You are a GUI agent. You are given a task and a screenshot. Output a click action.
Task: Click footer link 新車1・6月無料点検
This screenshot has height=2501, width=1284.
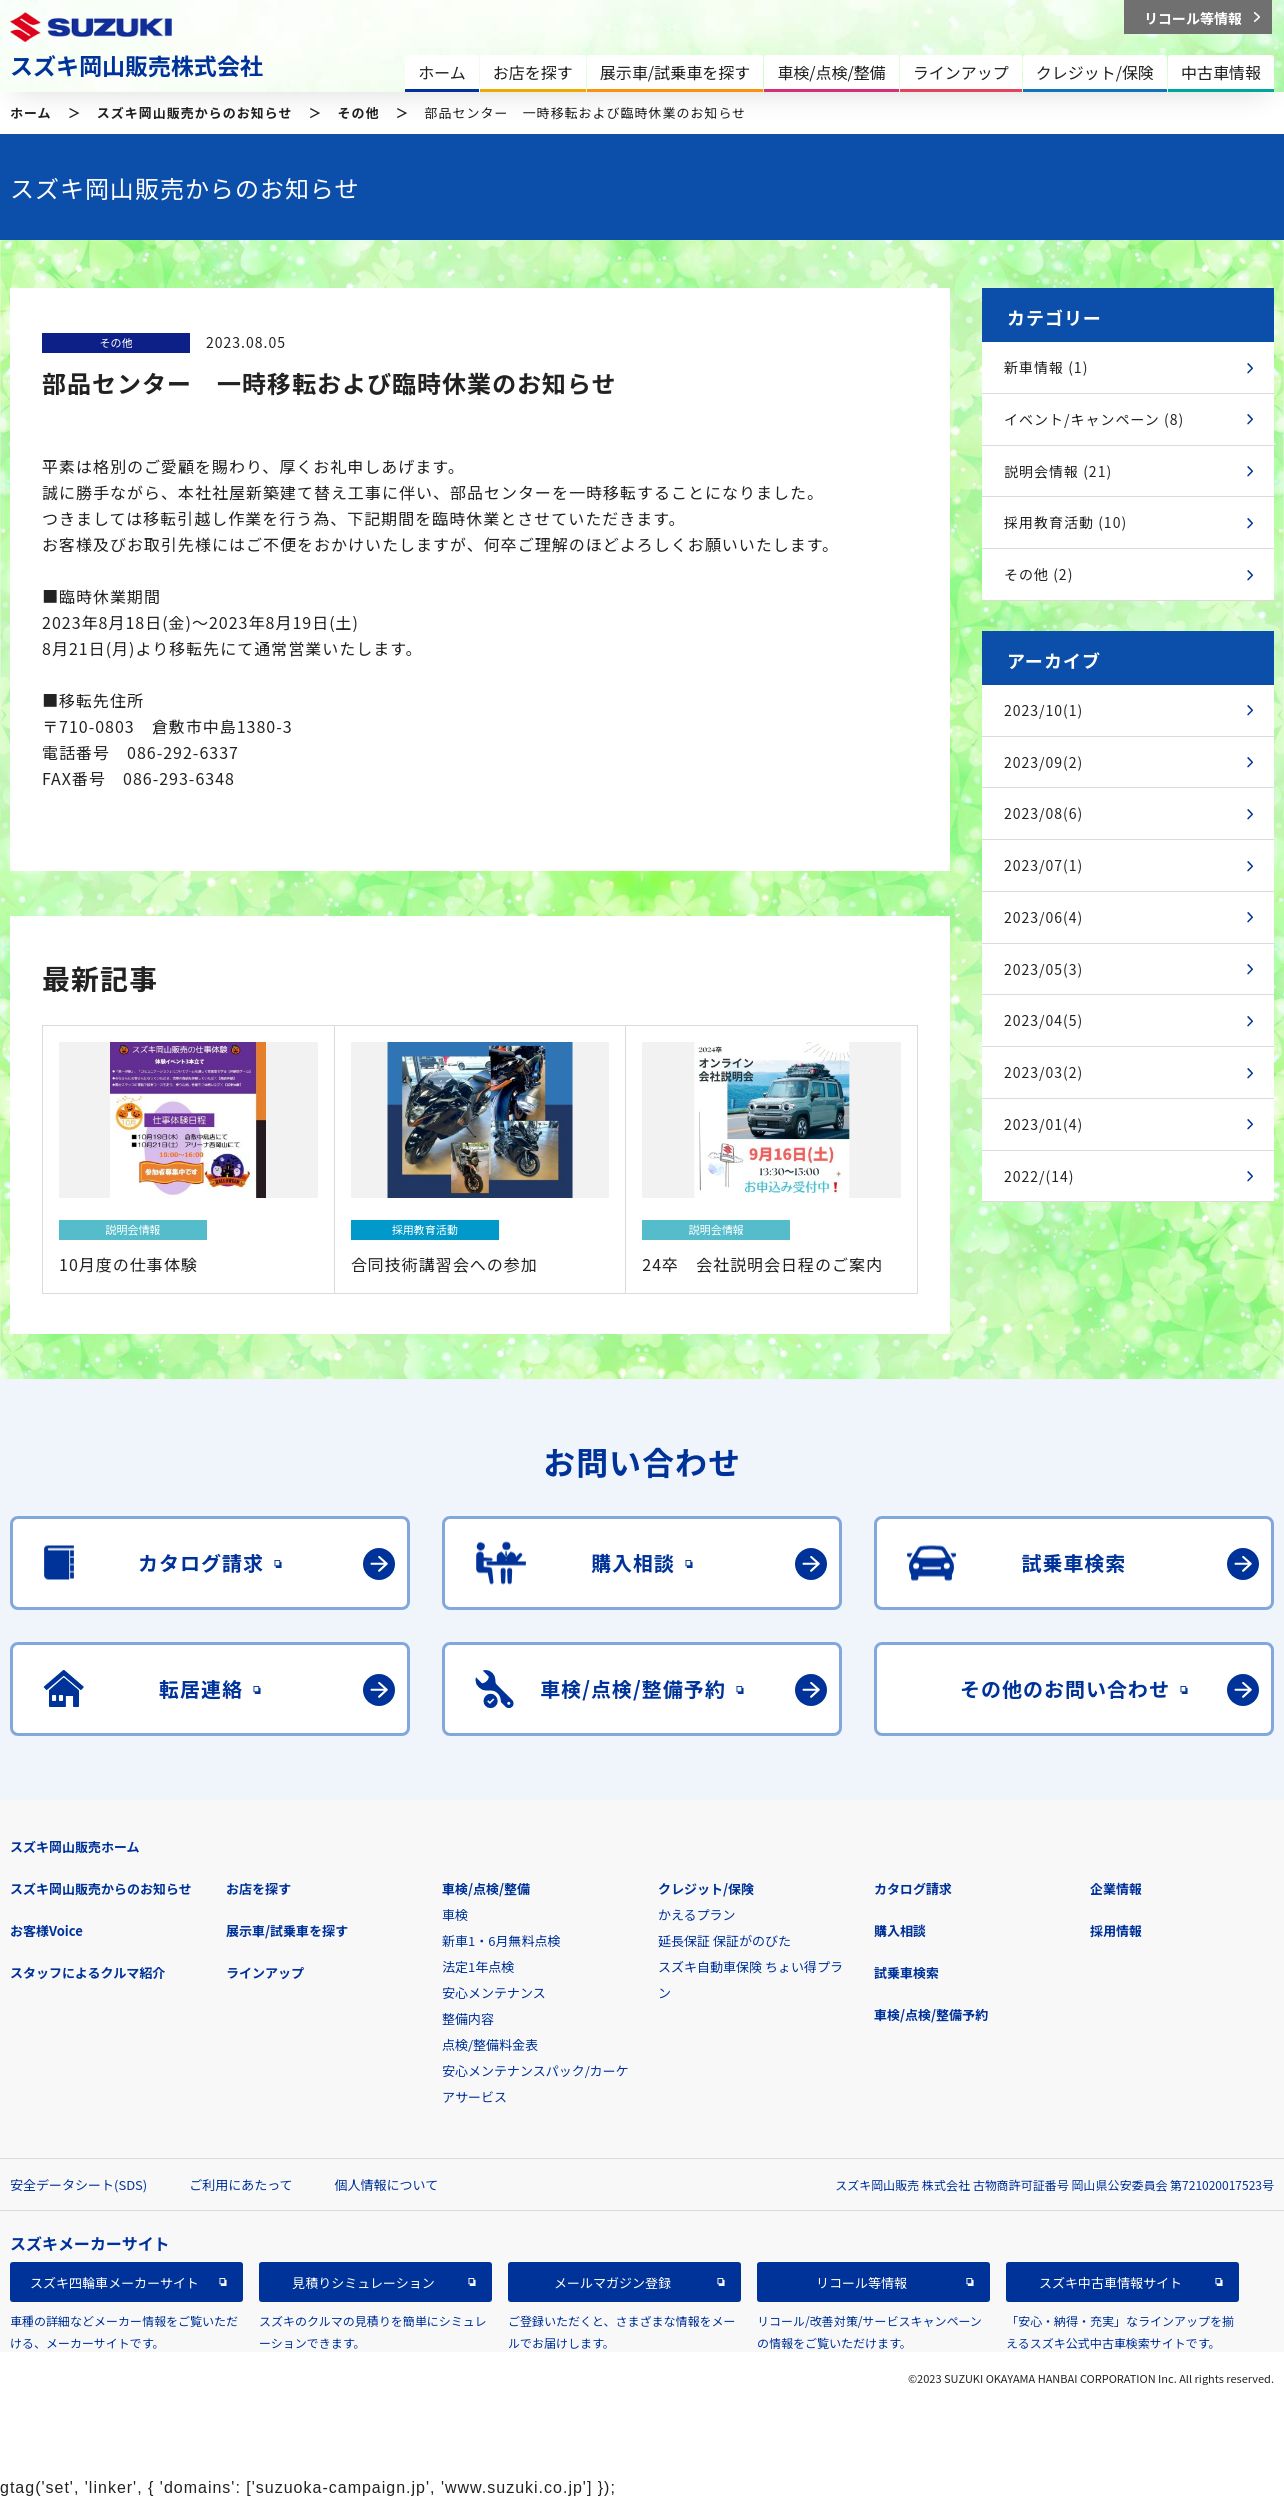click(x=501, y=1941)
